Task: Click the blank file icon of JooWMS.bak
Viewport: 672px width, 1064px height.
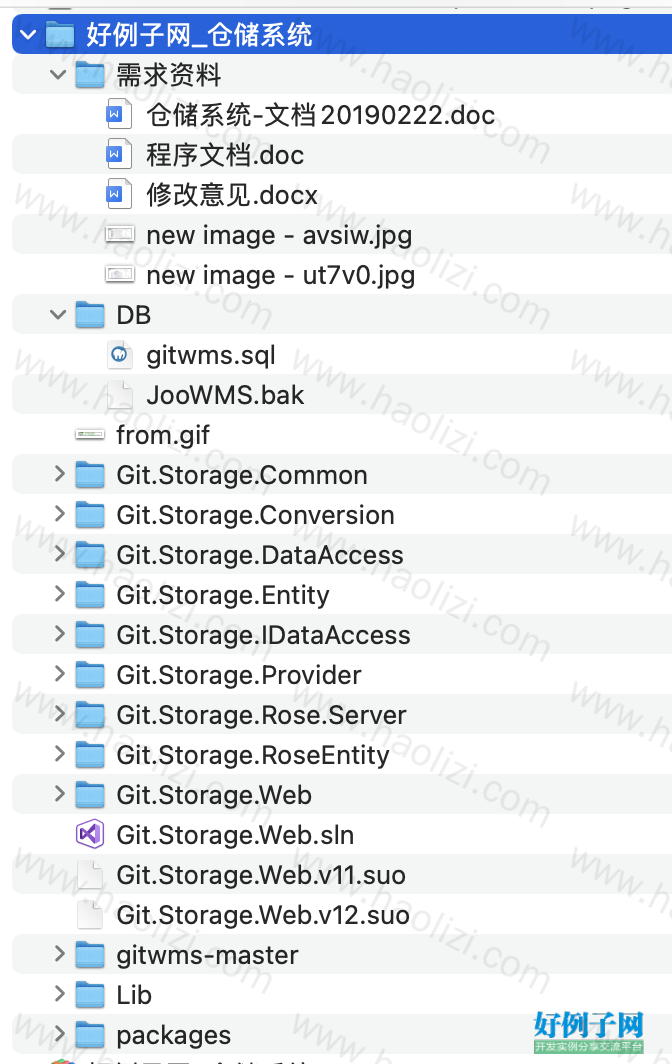Action: [x=119, y=395]
